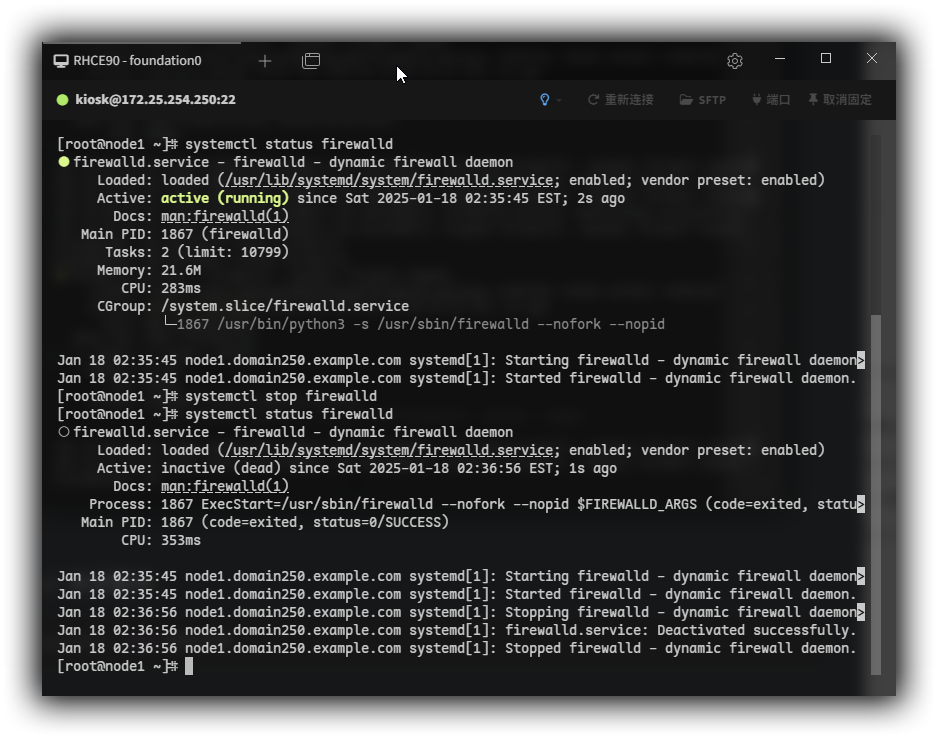Click the 重新连接 reconnect button

620,100
